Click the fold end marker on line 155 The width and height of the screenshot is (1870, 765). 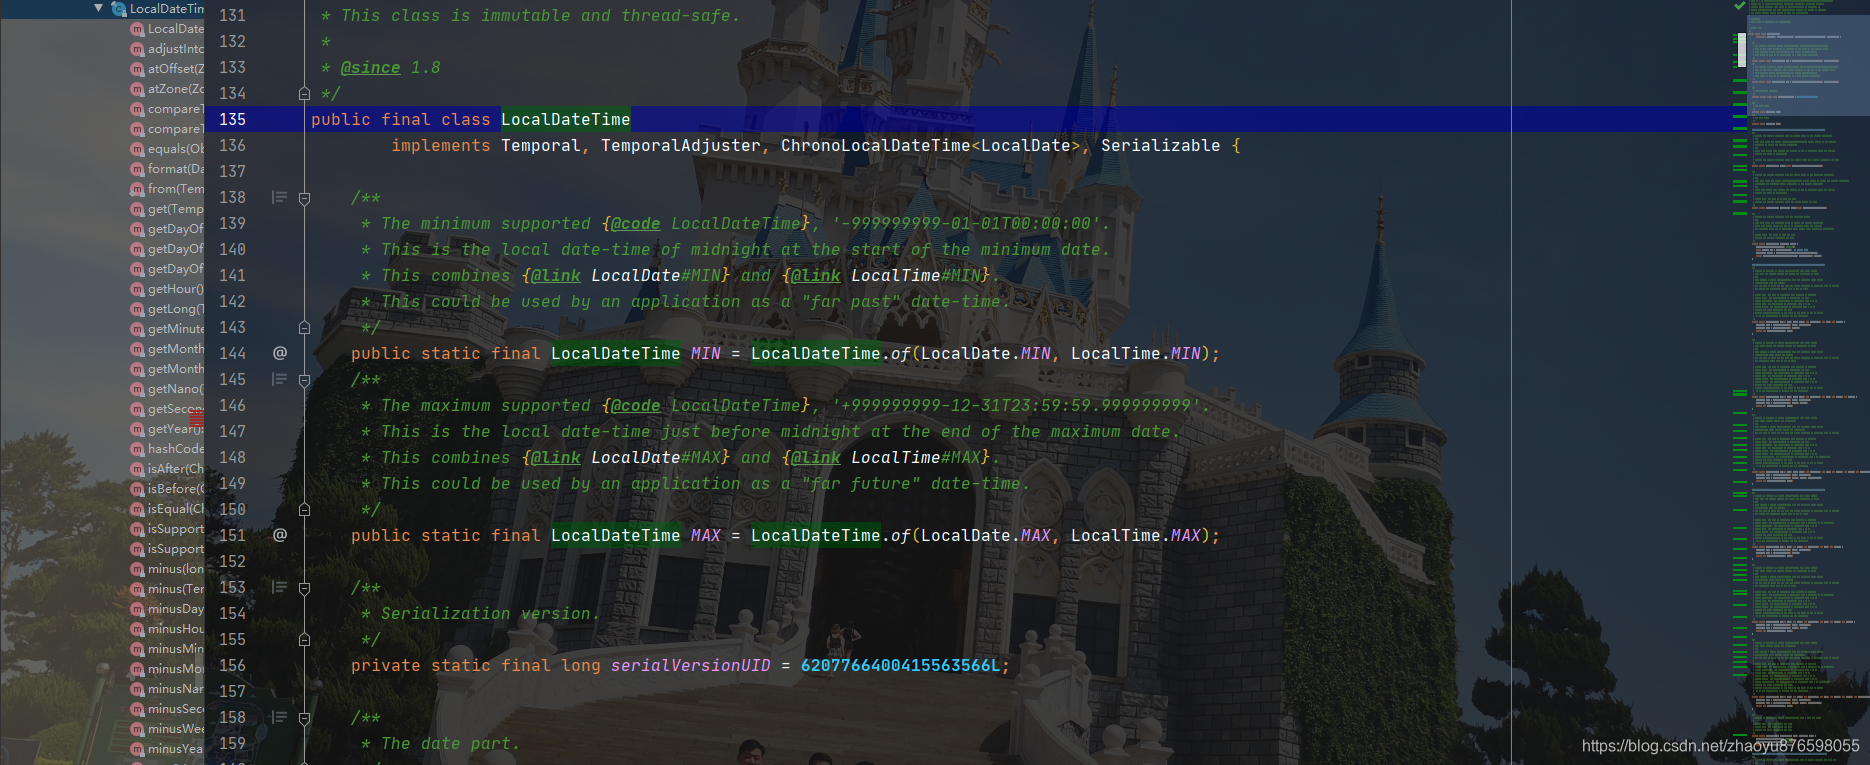(x=304, y=640)
